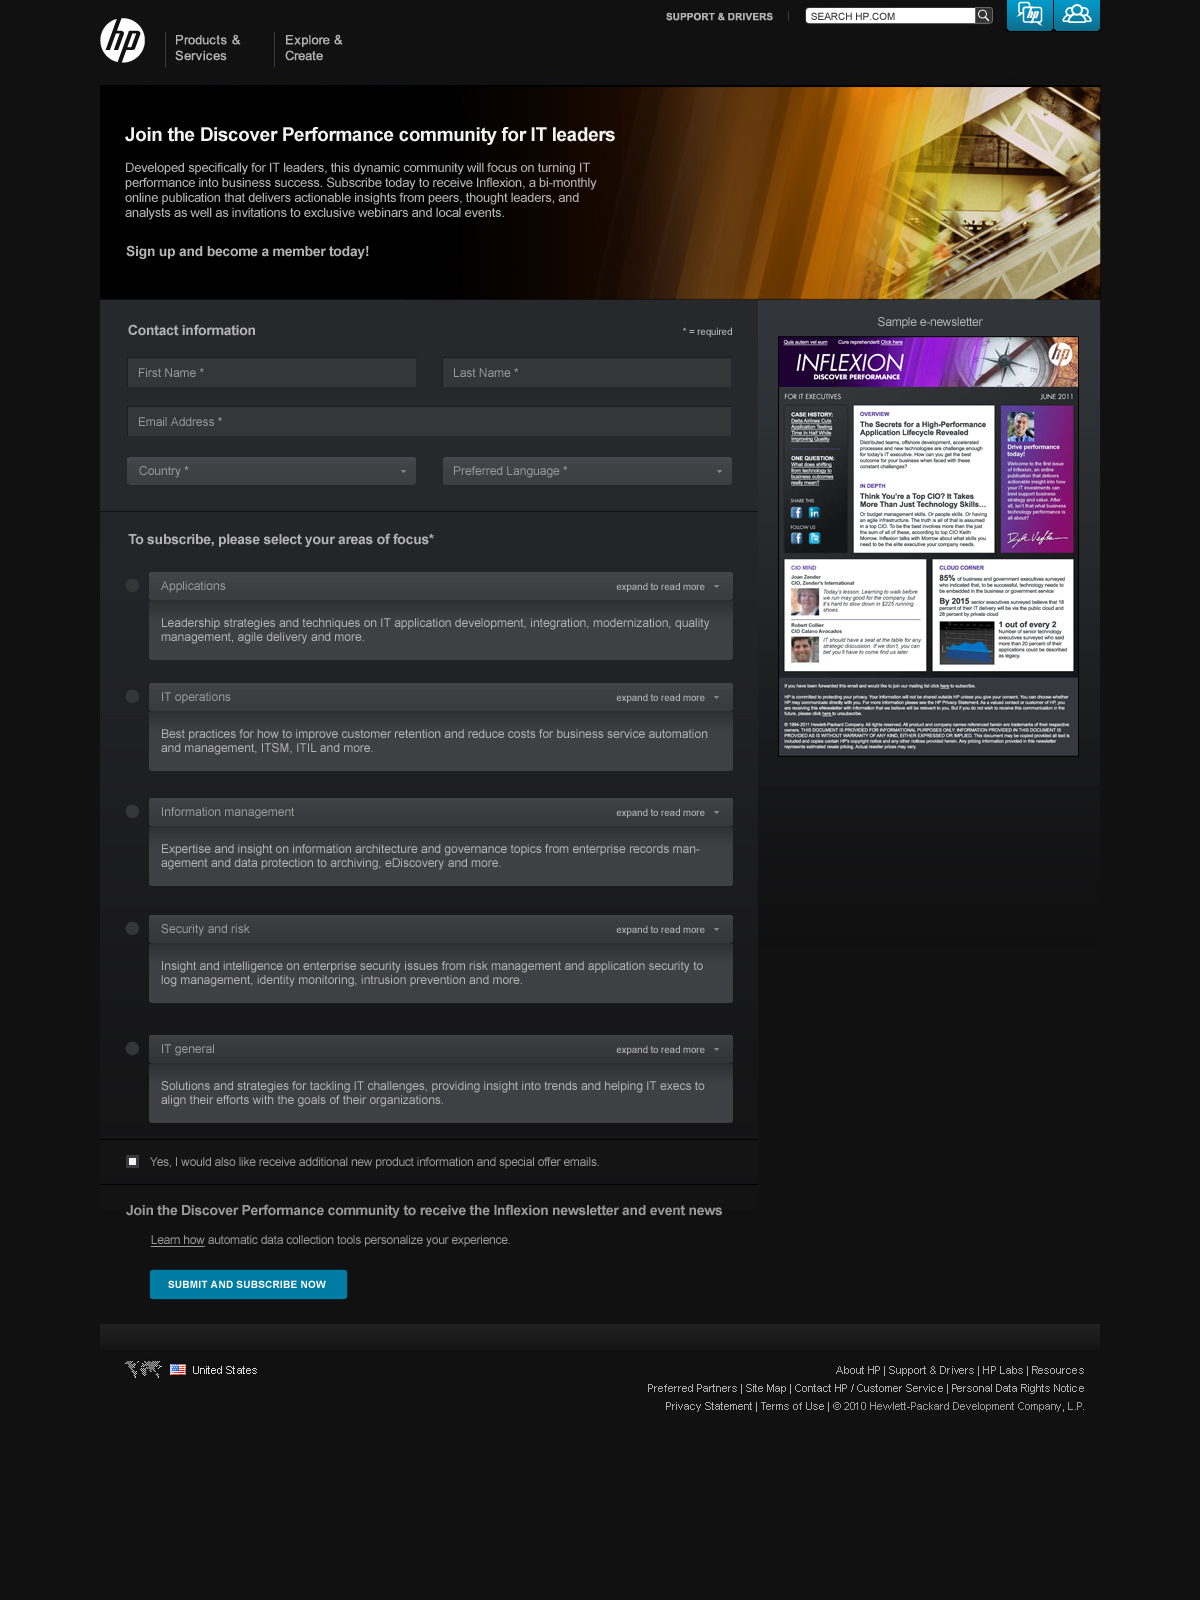Click the Email Address input field
1200x1600 pixels.
click(x=429, y=422)
